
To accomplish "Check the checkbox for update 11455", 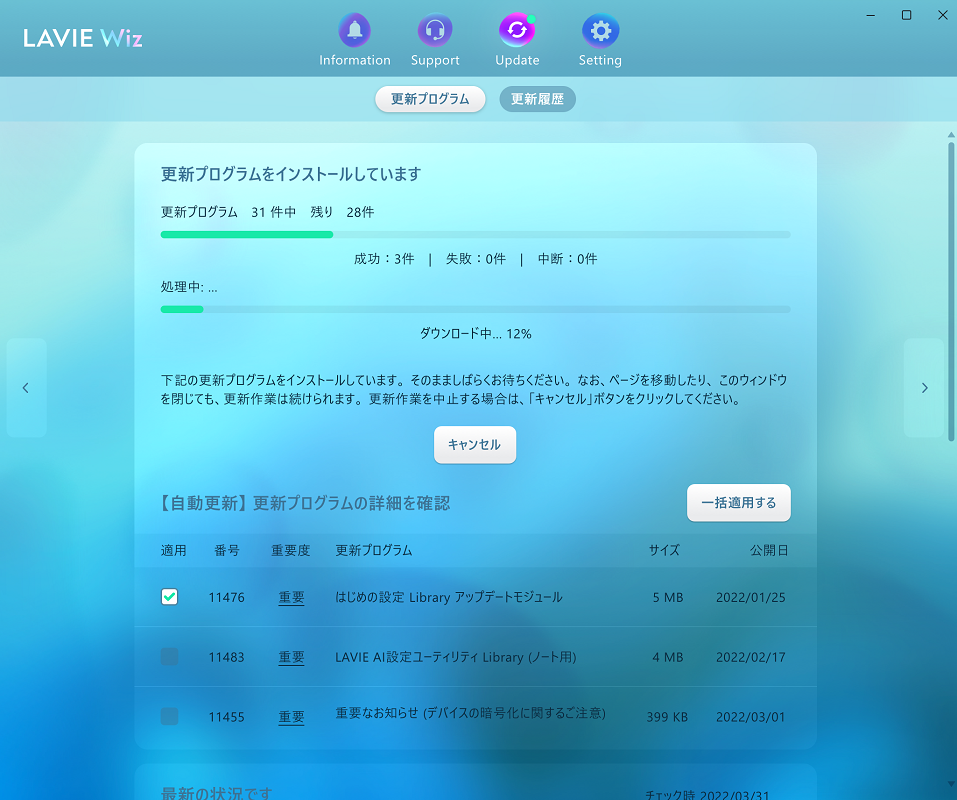I will click(x=170, y=716).
